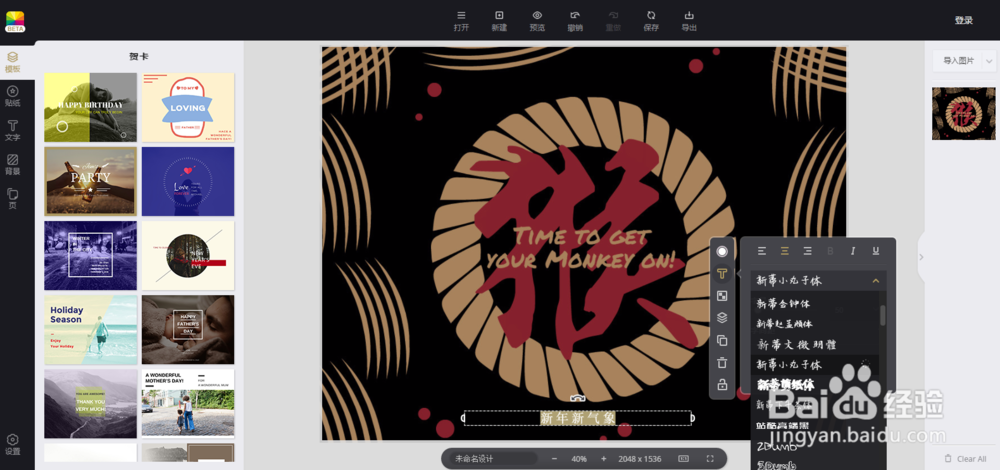Screen dimensions: 1000x470
Task: Open the transparency checker tool
Action: pyautogui.click(x=722, y=296)
